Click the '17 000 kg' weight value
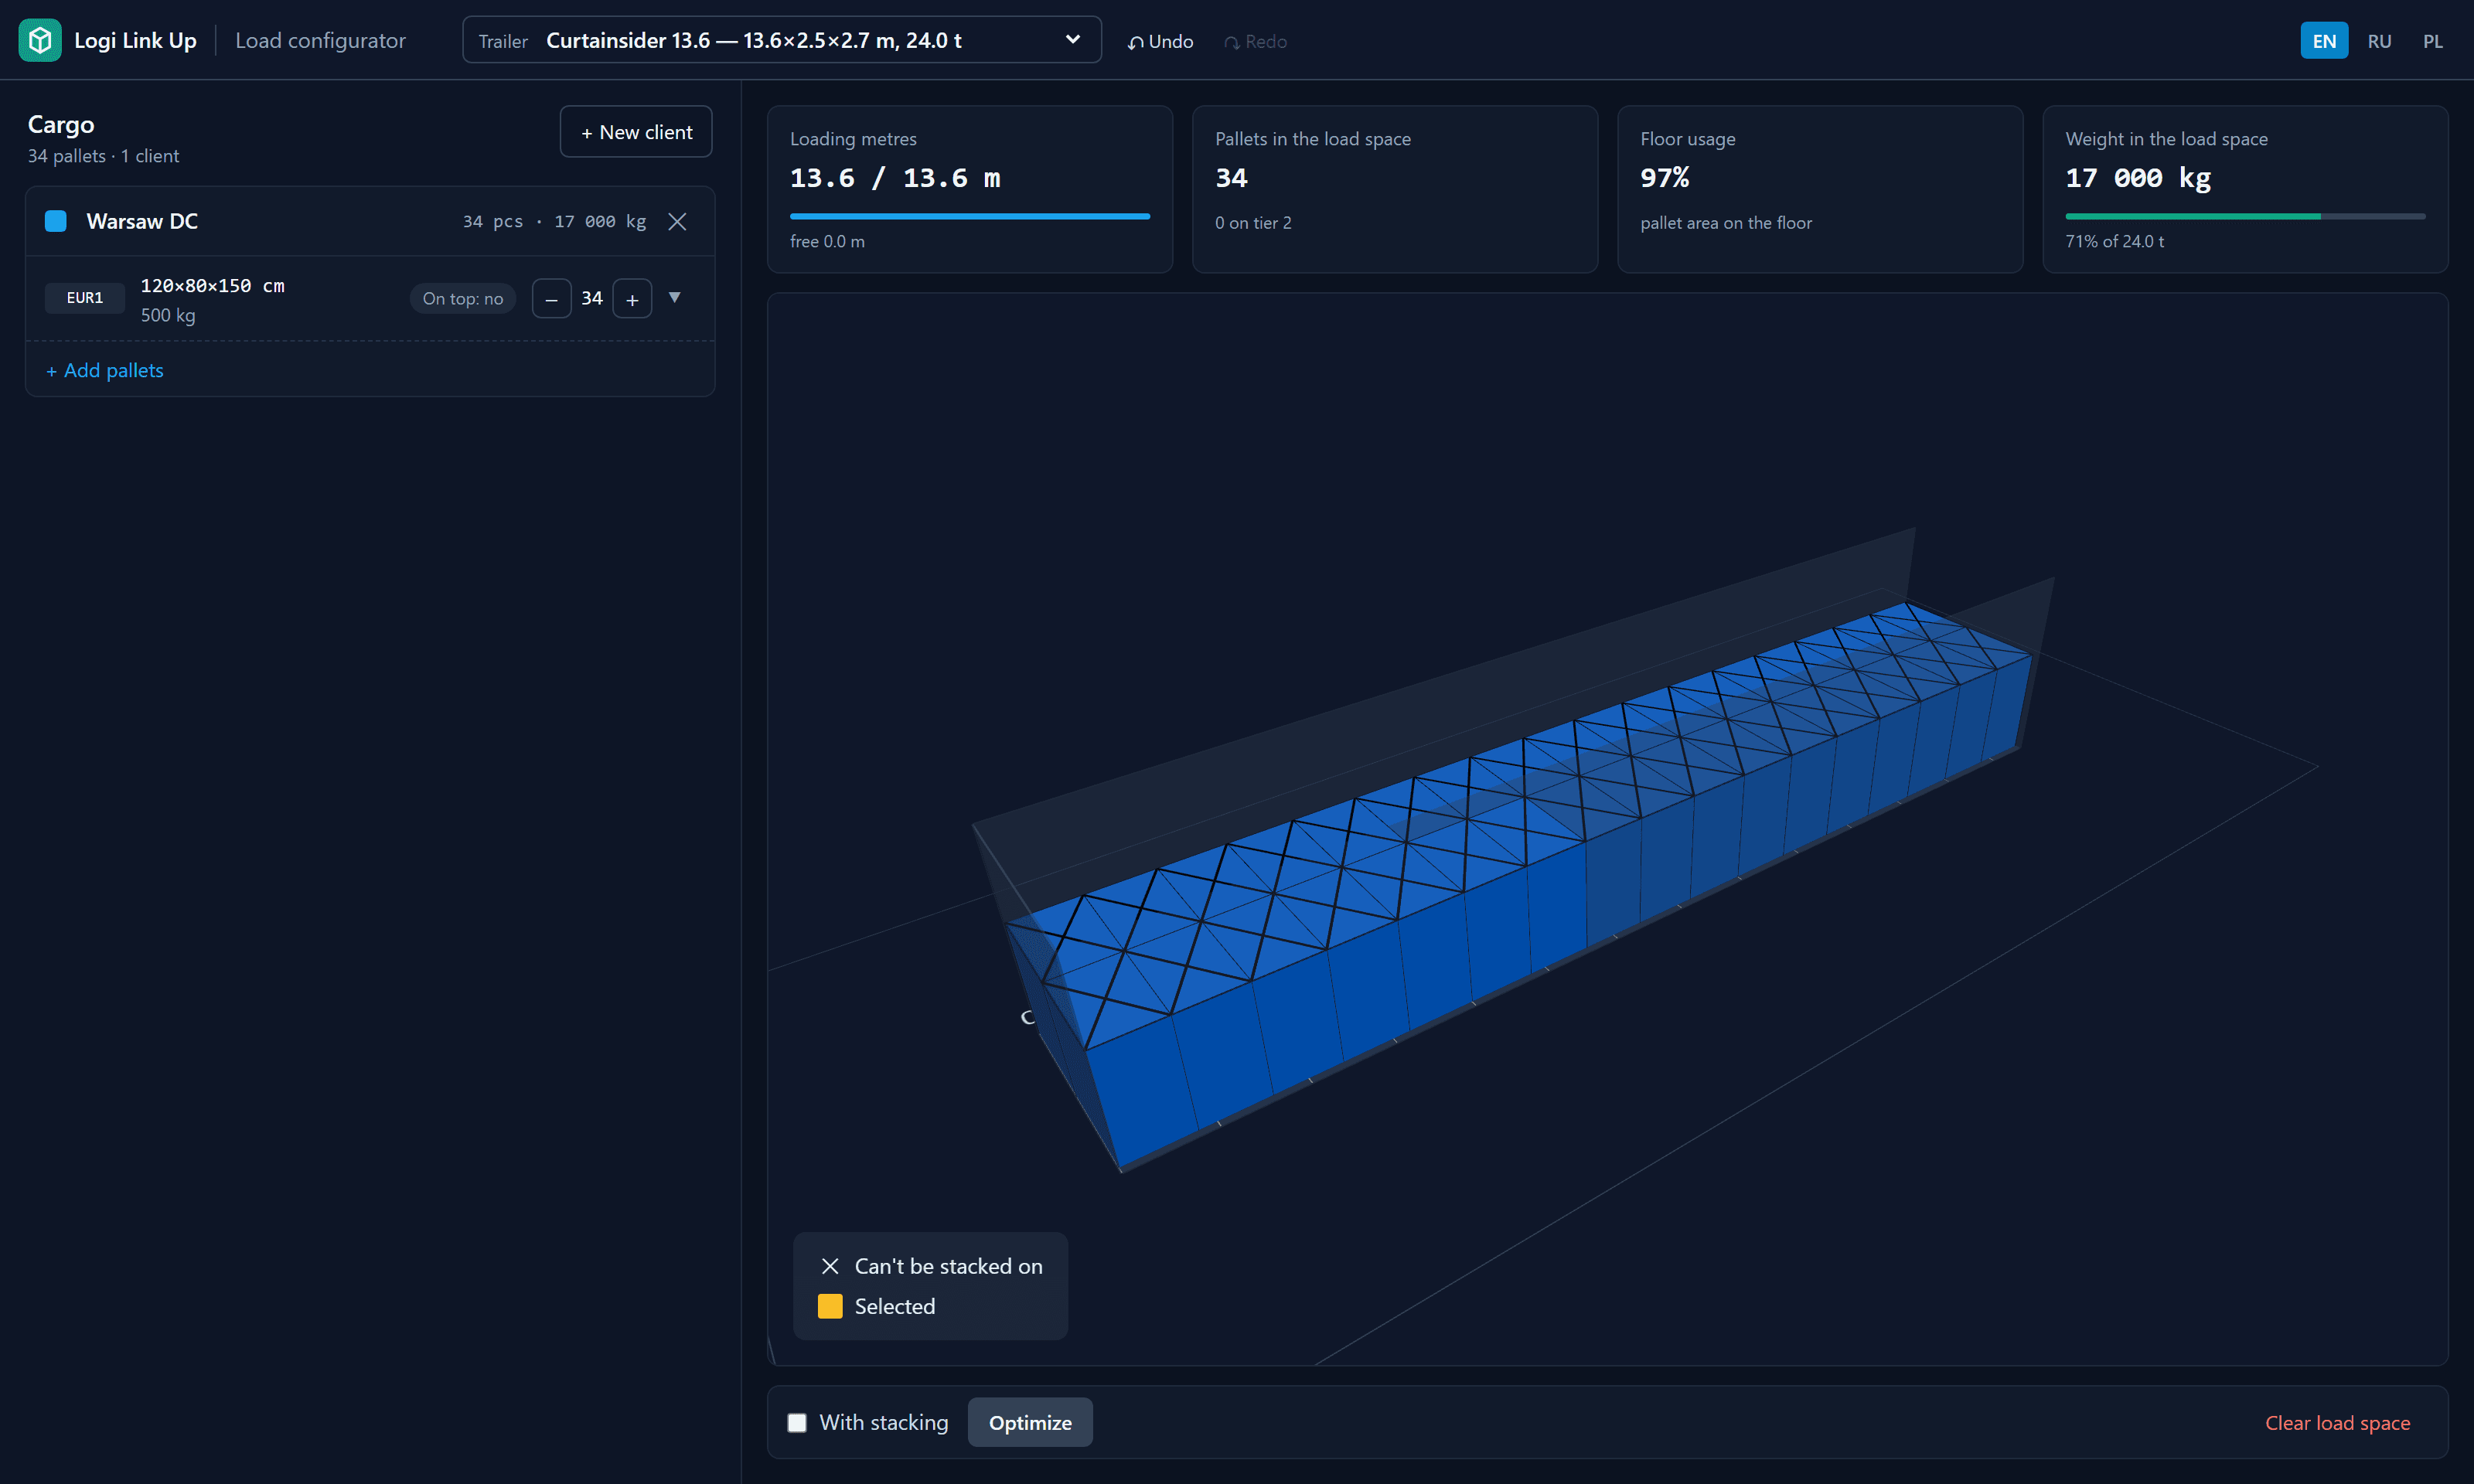Screen dimensions: 2474x1484 [x=2138, y=178]
